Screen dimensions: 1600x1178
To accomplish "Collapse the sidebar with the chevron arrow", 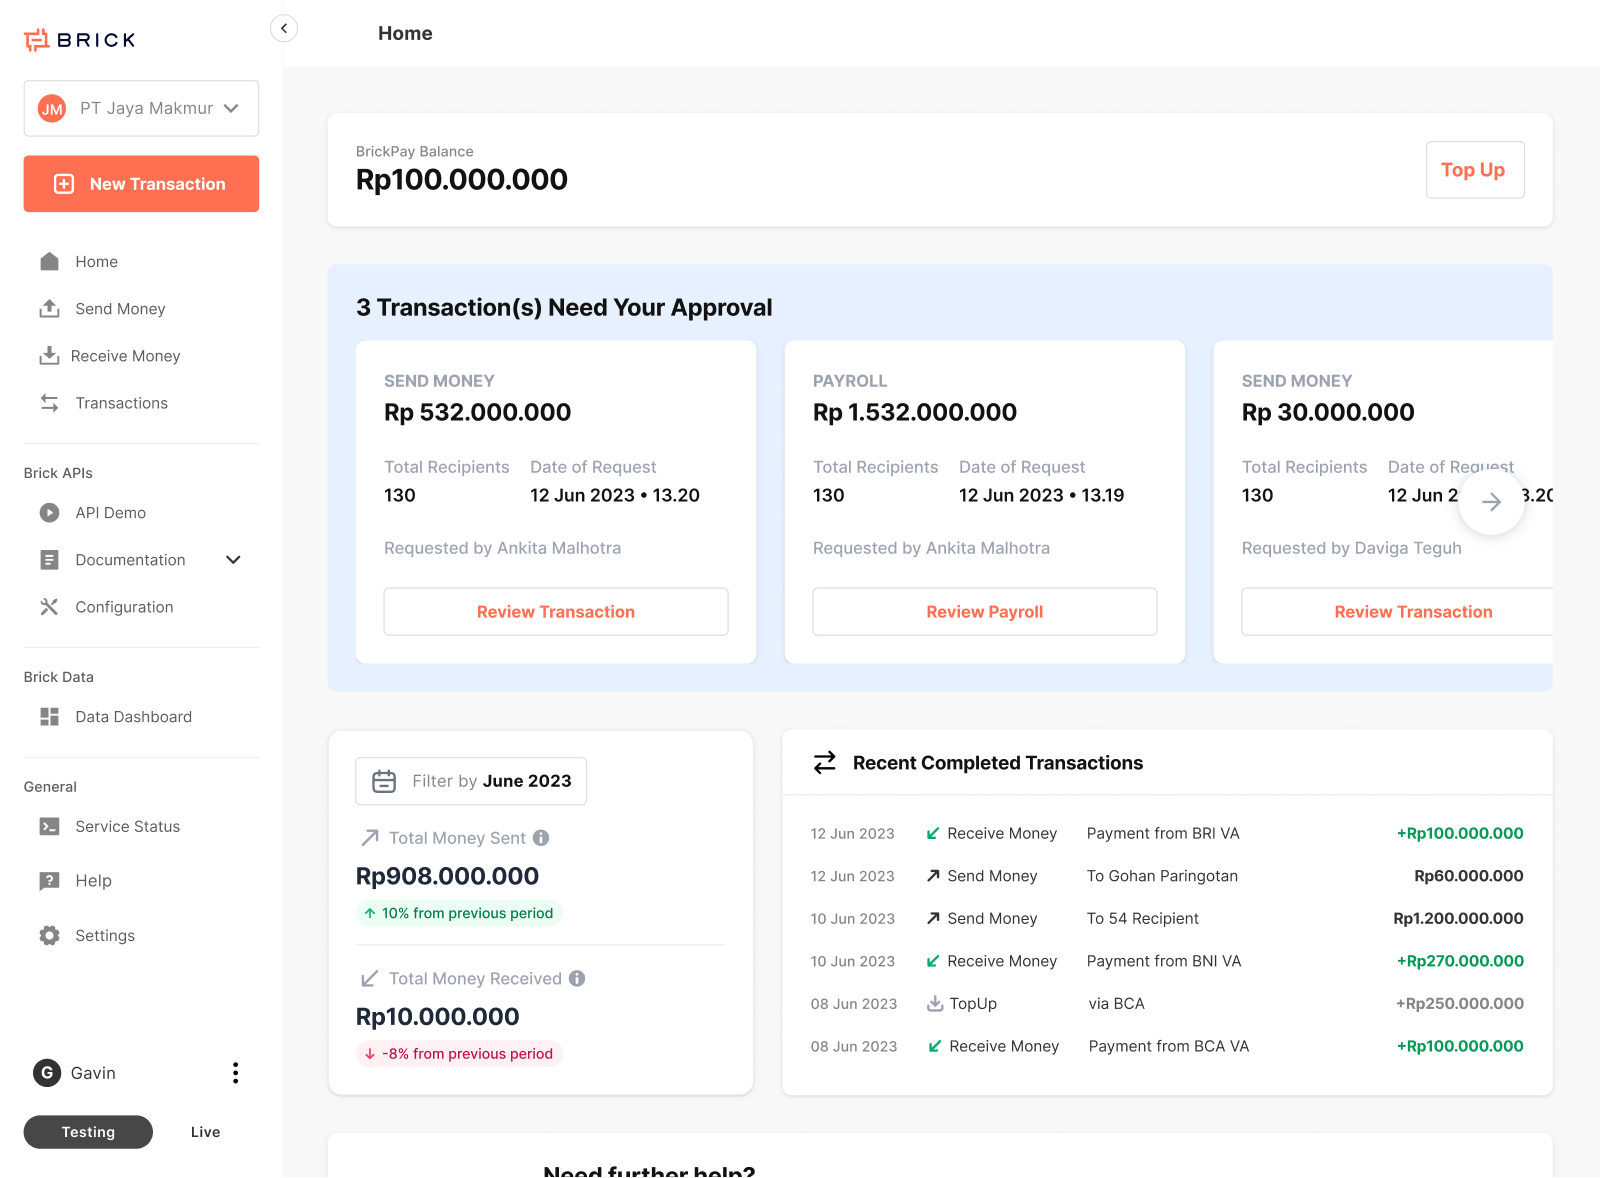I will pyautogui.click(x=284, y=28).
